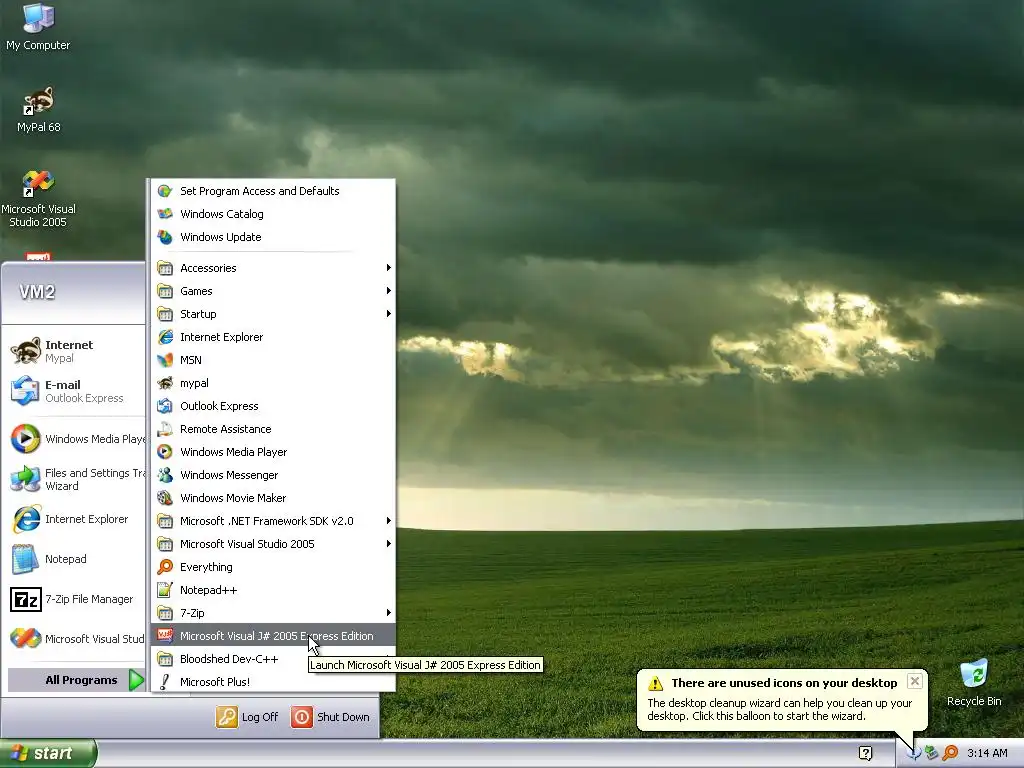
Task: Open My Computer desktop icon
Action: [x=38, y=27]
